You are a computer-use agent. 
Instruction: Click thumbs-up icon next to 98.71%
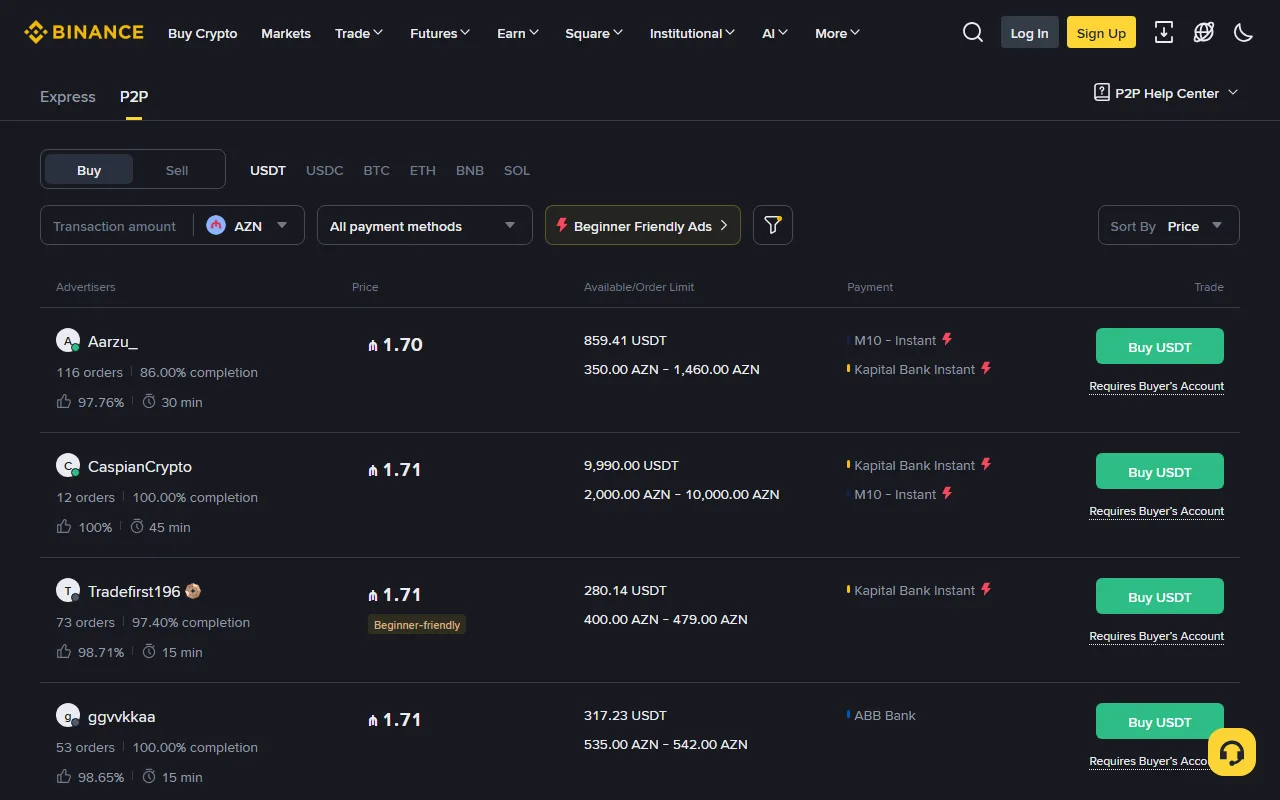coord(64,652)
